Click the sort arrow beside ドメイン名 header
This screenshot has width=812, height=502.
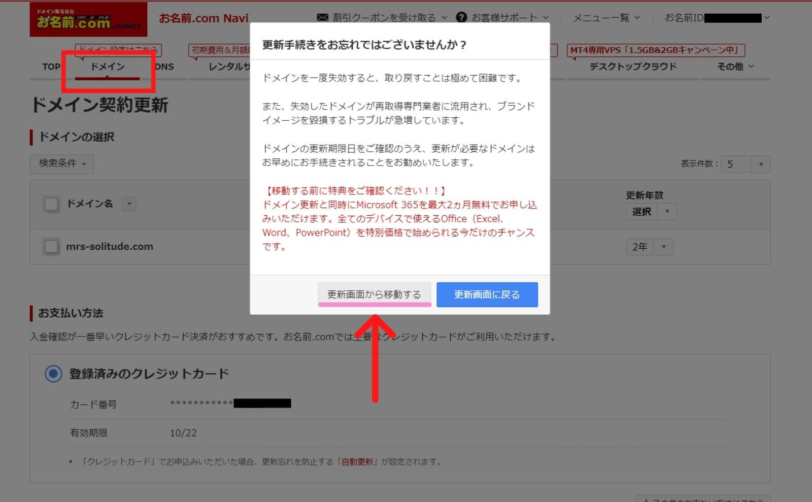point(130,205)
